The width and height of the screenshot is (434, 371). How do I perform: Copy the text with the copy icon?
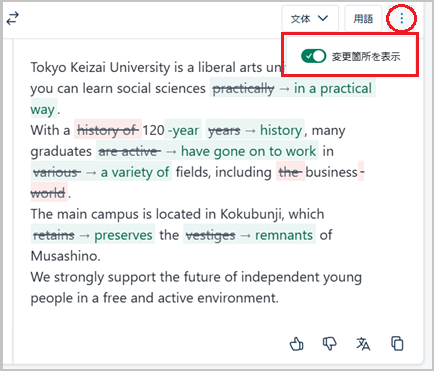(x=397, y=344)
